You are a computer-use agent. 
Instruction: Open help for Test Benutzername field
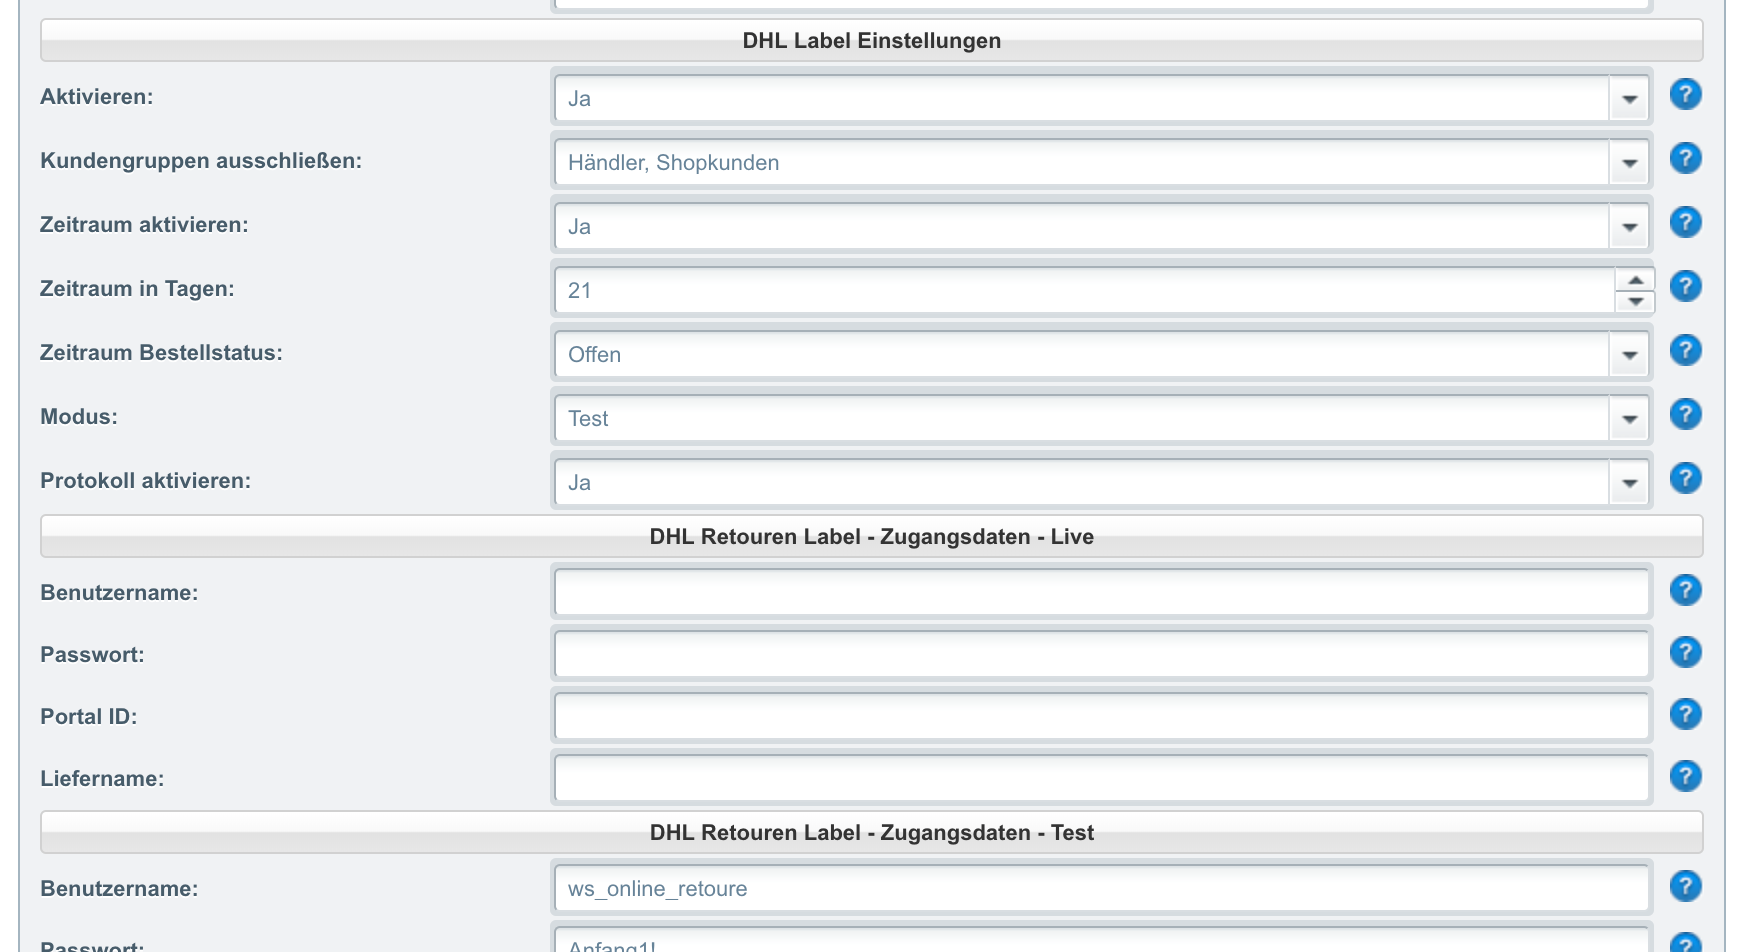pyautogui.click(x=1685, y=887)
